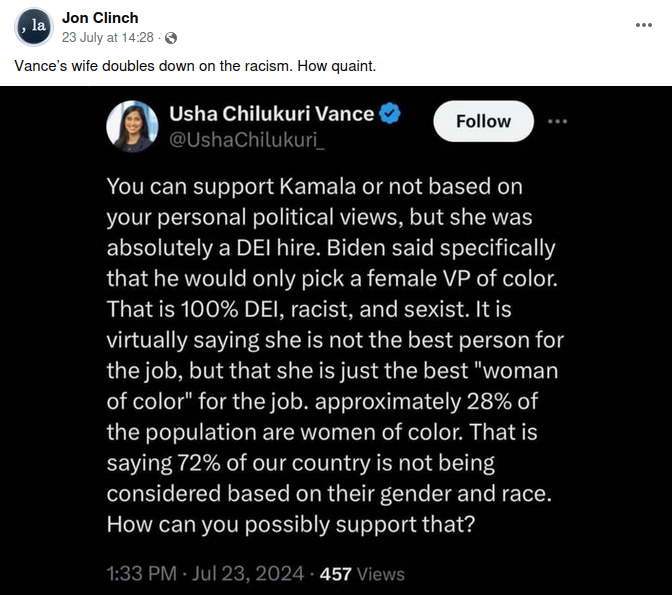The height and width of the screenshot is (595, 672).
Task: Open the post options three-dot menu
Action: (644, 23)
